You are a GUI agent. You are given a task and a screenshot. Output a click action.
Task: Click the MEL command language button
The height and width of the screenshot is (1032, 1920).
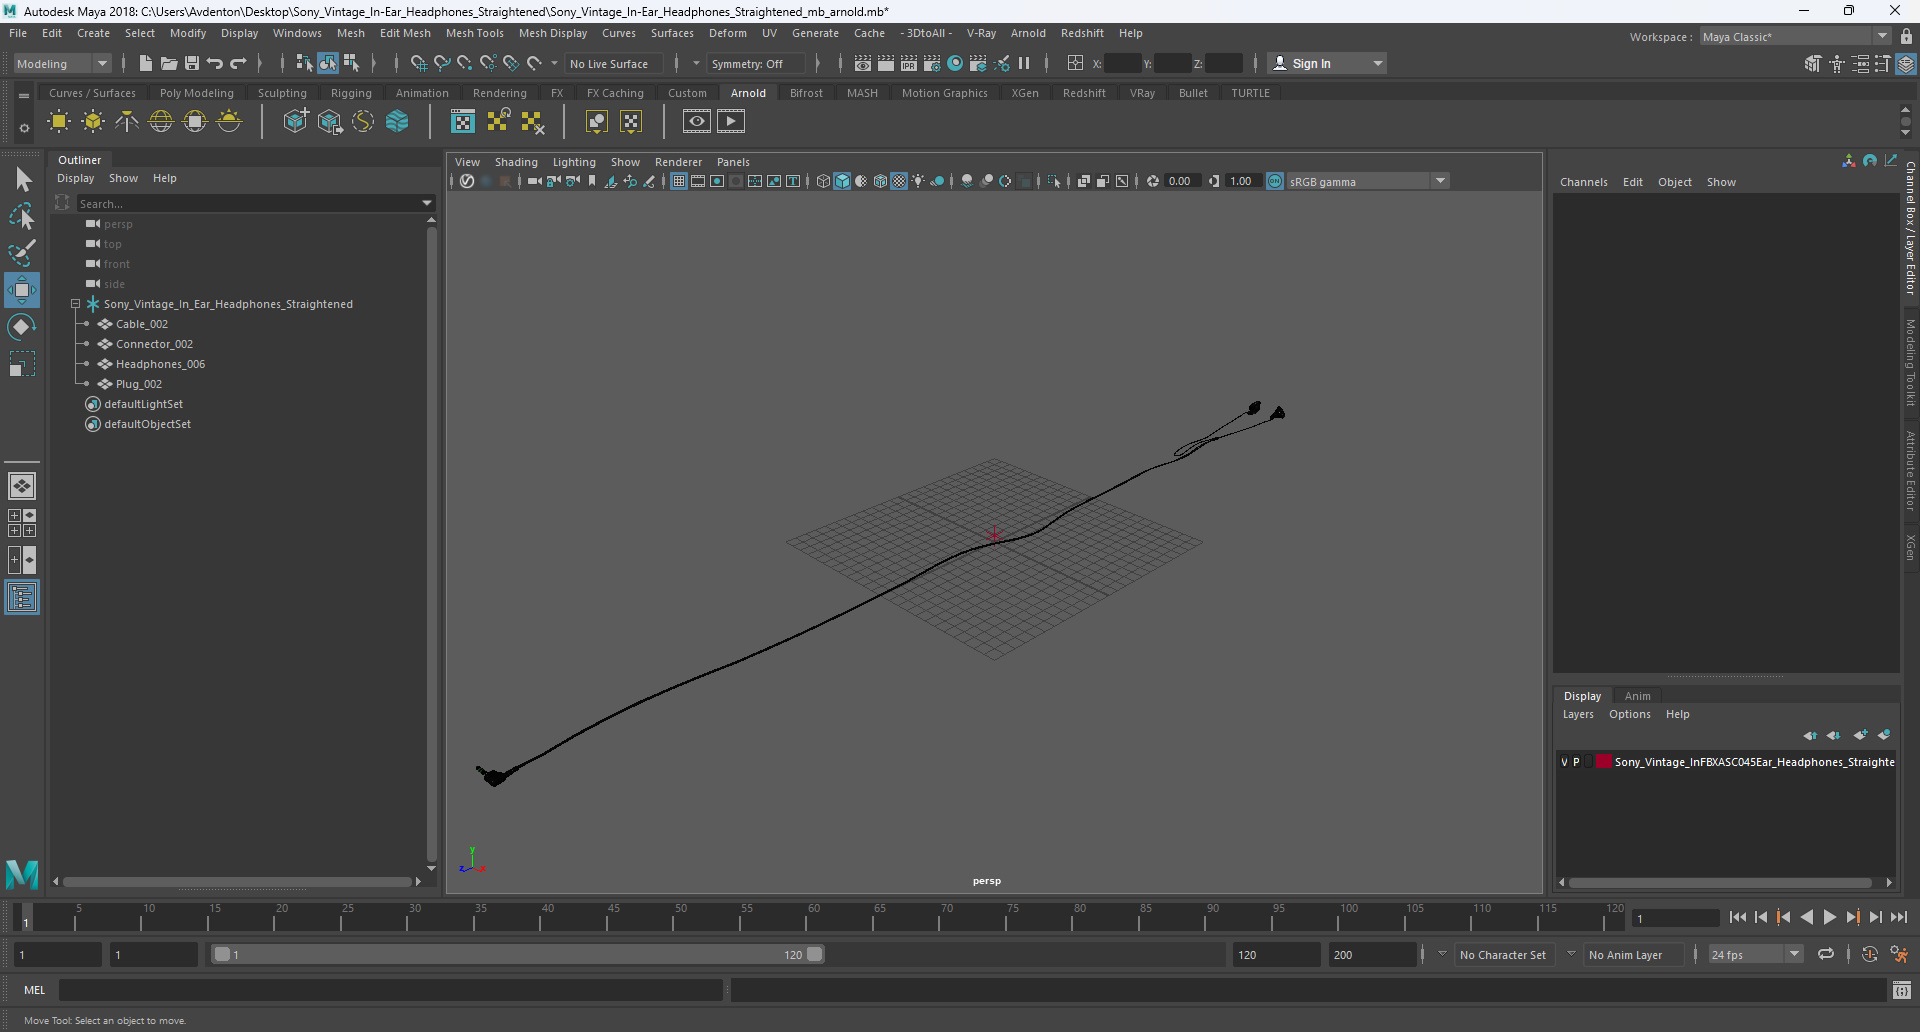coord(35,990)
